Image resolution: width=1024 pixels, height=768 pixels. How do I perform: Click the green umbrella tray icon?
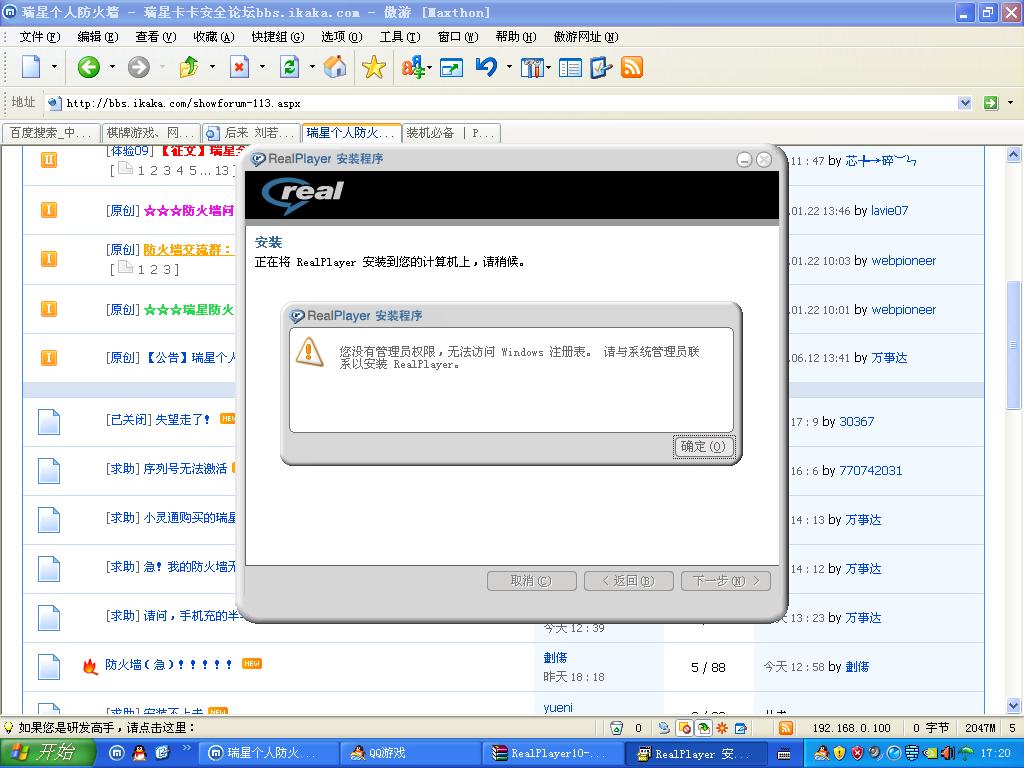(x=965, y=753)
